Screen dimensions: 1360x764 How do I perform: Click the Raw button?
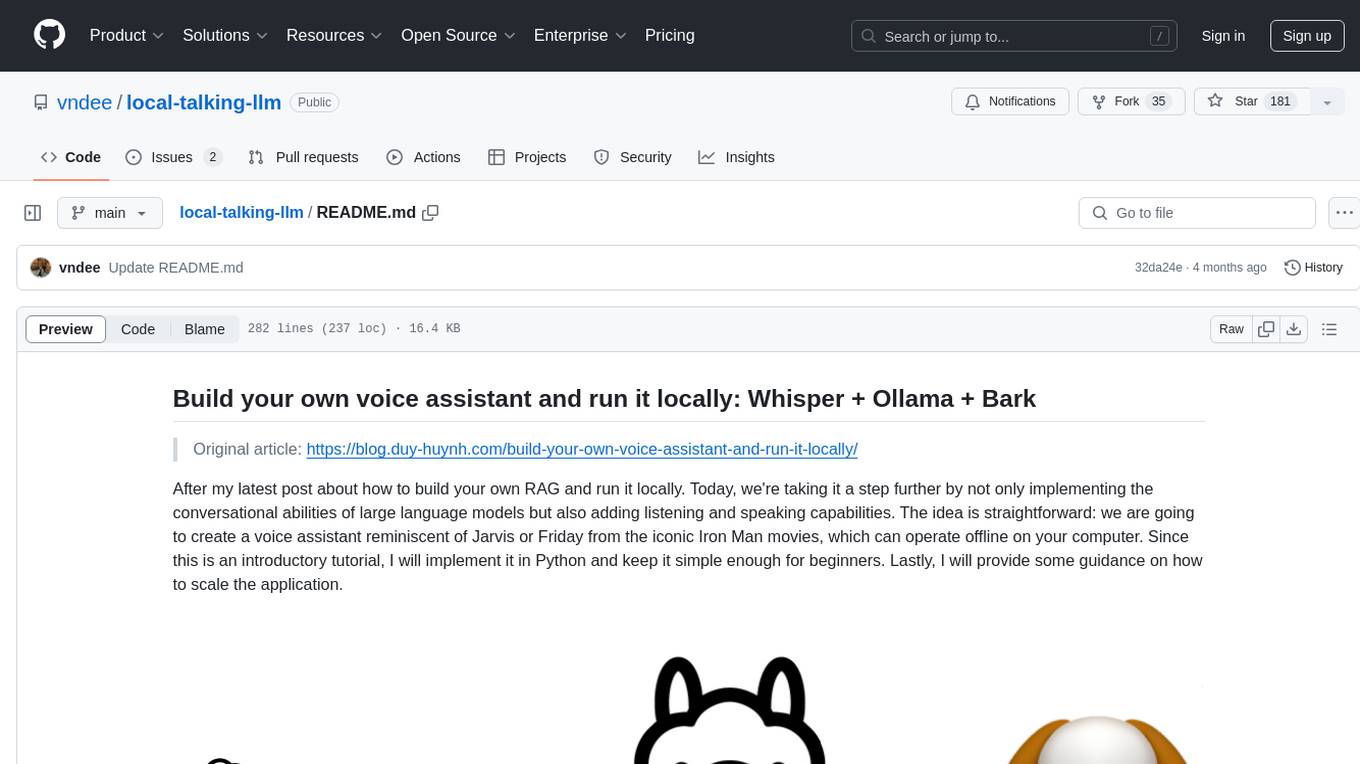click(x=1231, y=329)
